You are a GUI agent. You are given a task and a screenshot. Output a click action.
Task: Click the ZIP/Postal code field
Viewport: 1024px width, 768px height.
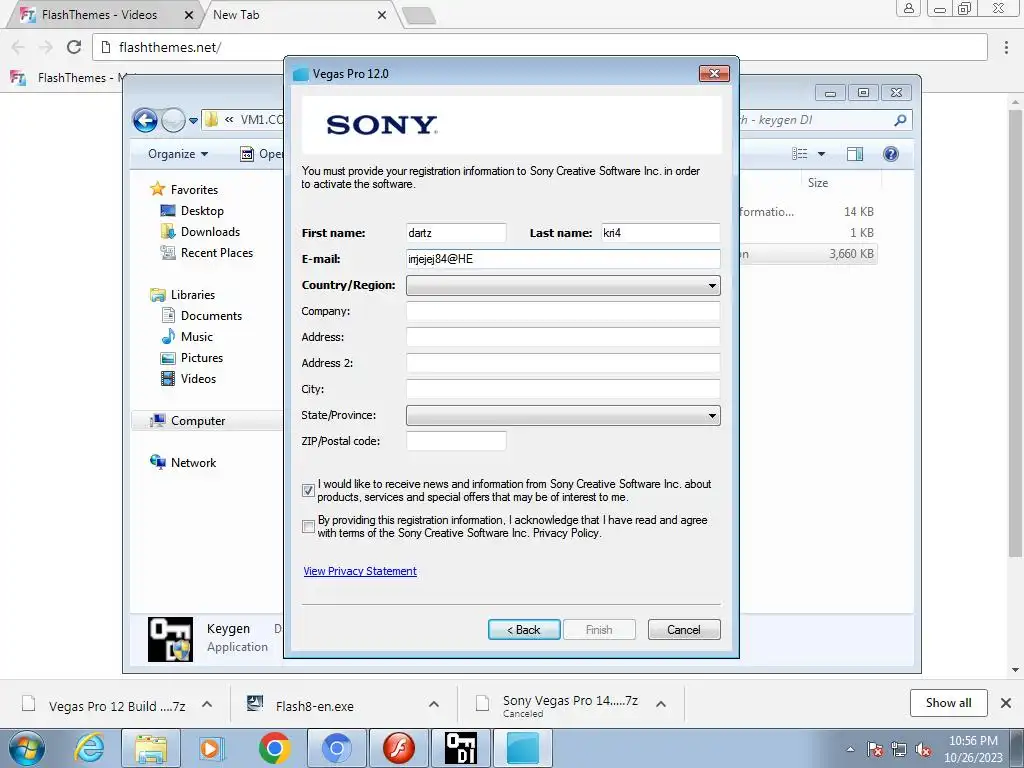(456, 441)
